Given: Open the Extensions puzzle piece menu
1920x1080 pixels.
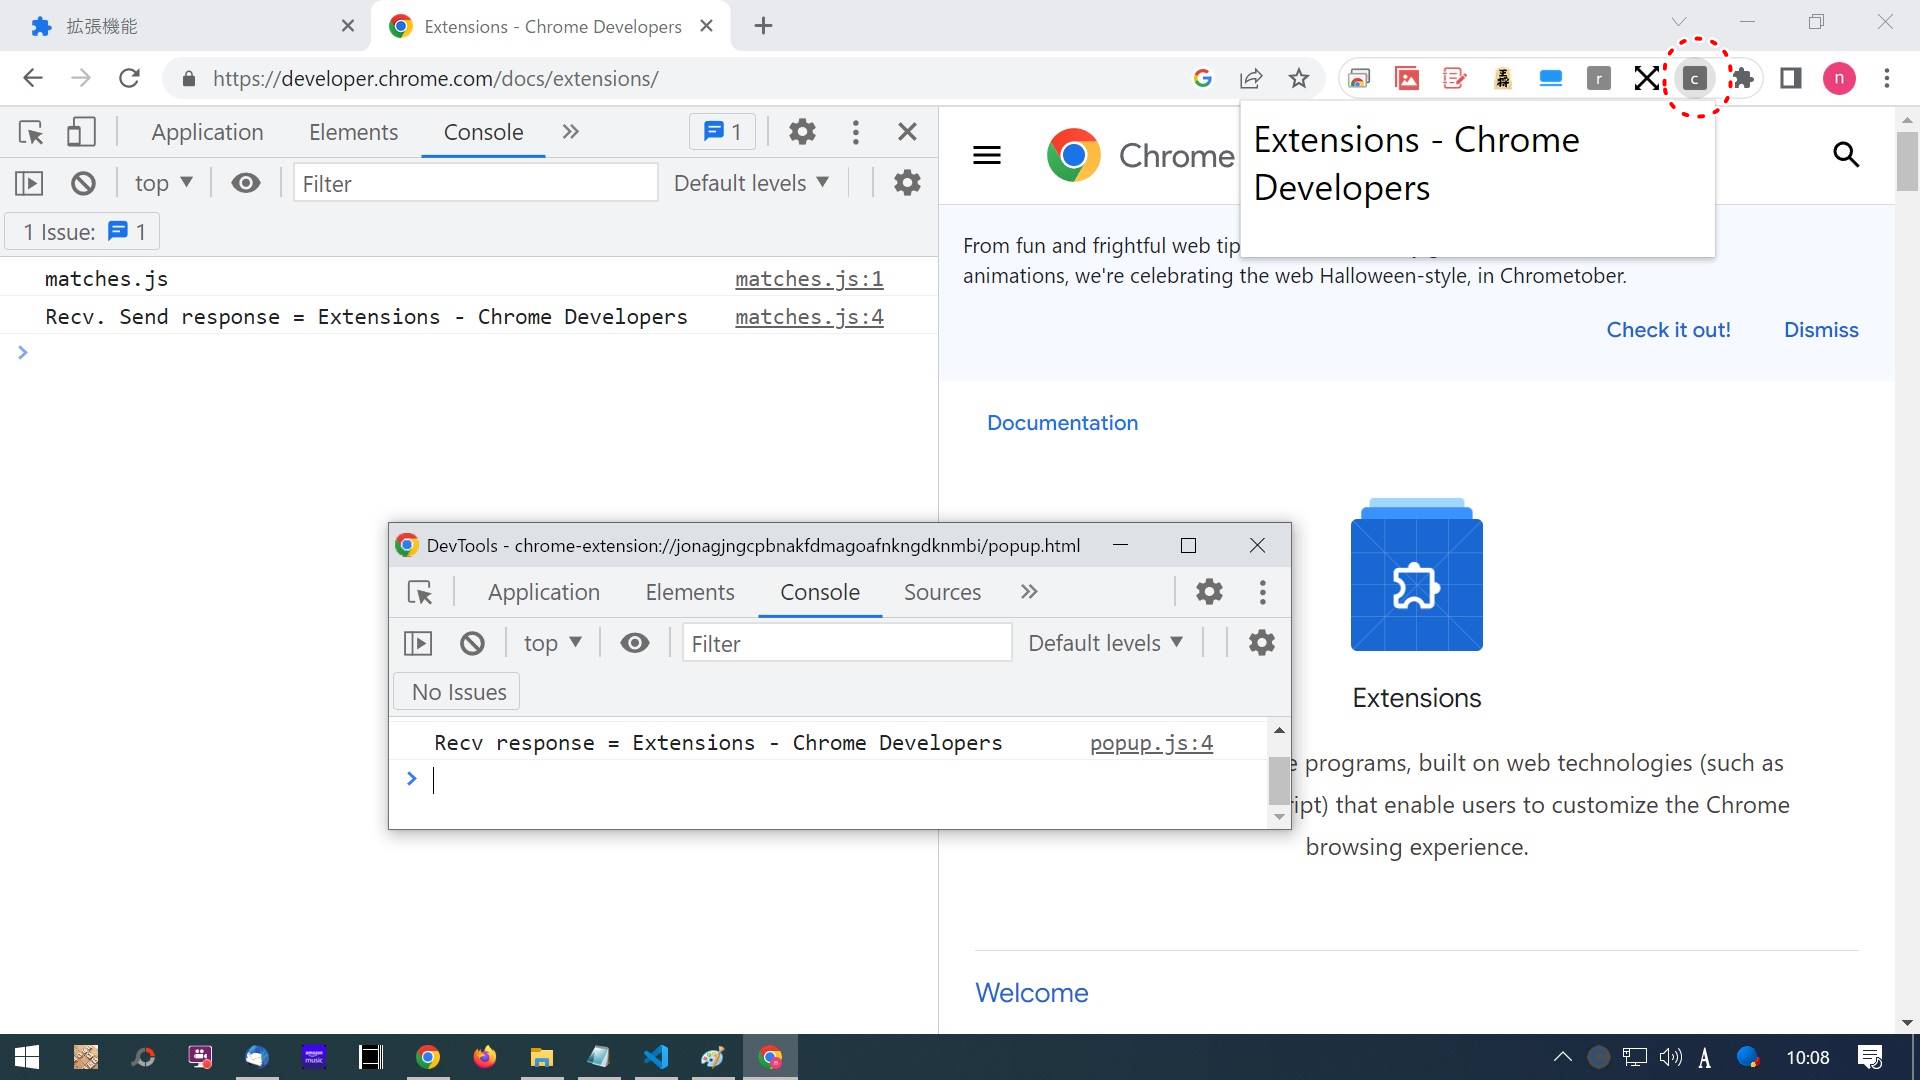Looking at the screenshot, I should pyautogui.click(x=1743, y=78).
